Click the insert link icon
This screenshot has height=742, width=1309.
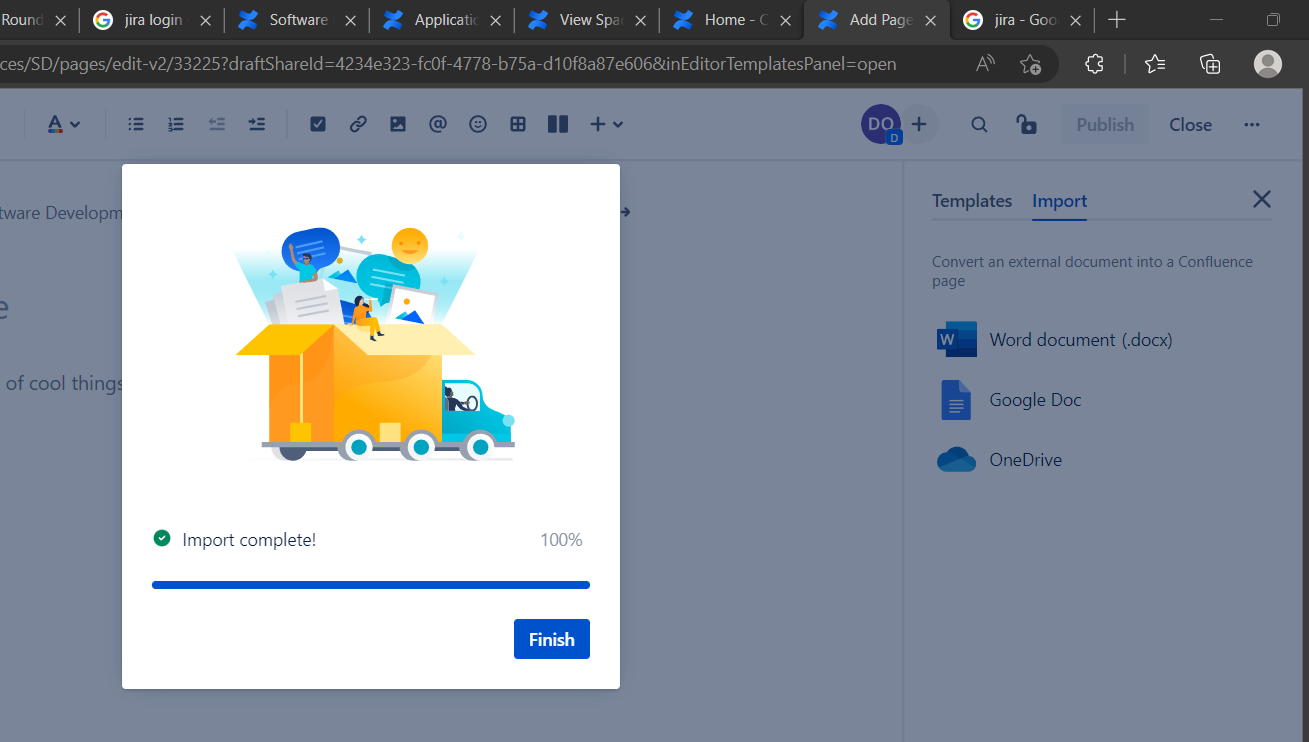point(358,124)
